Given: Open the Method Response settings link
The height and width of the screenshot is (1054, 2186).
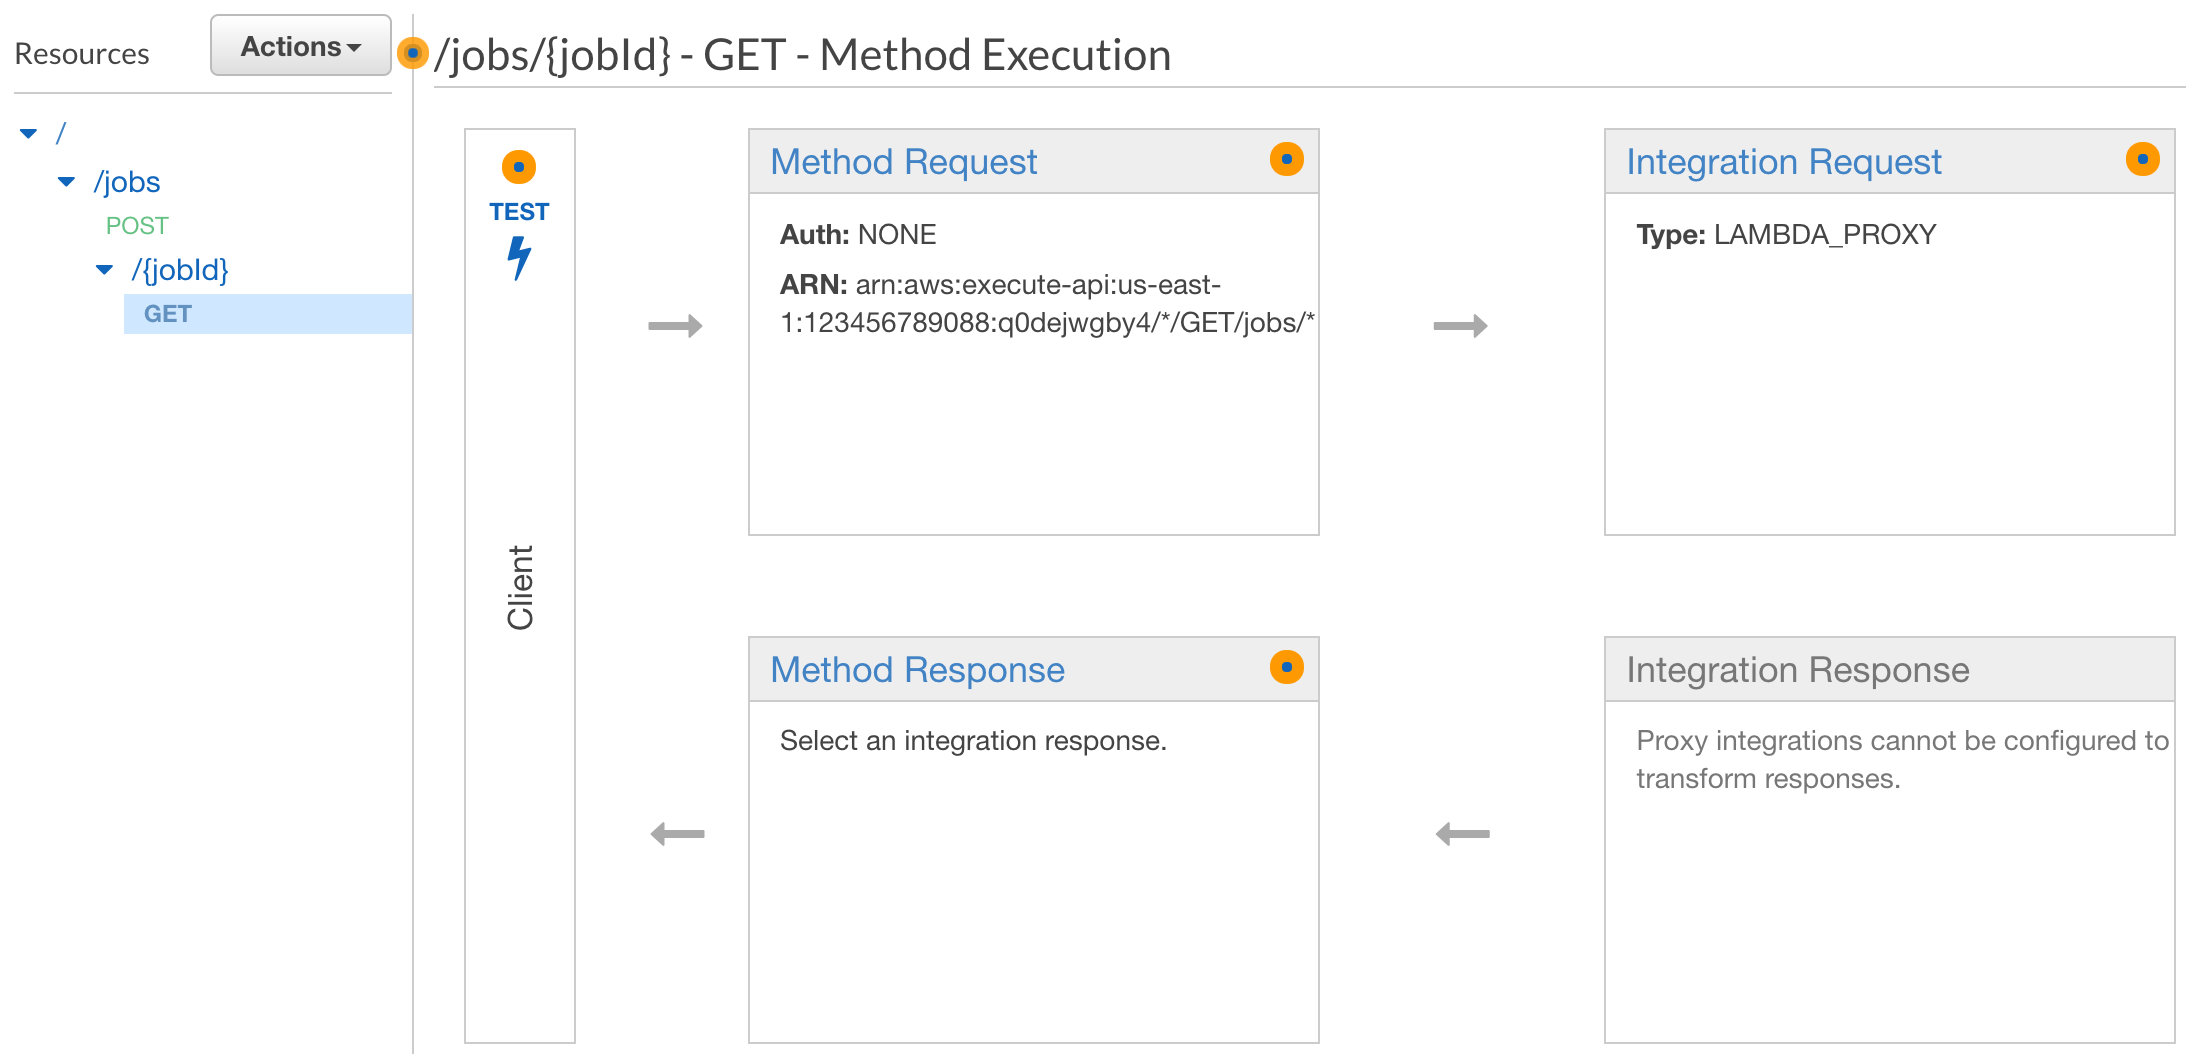Looking at the screenshot, I should pos(917,670).
